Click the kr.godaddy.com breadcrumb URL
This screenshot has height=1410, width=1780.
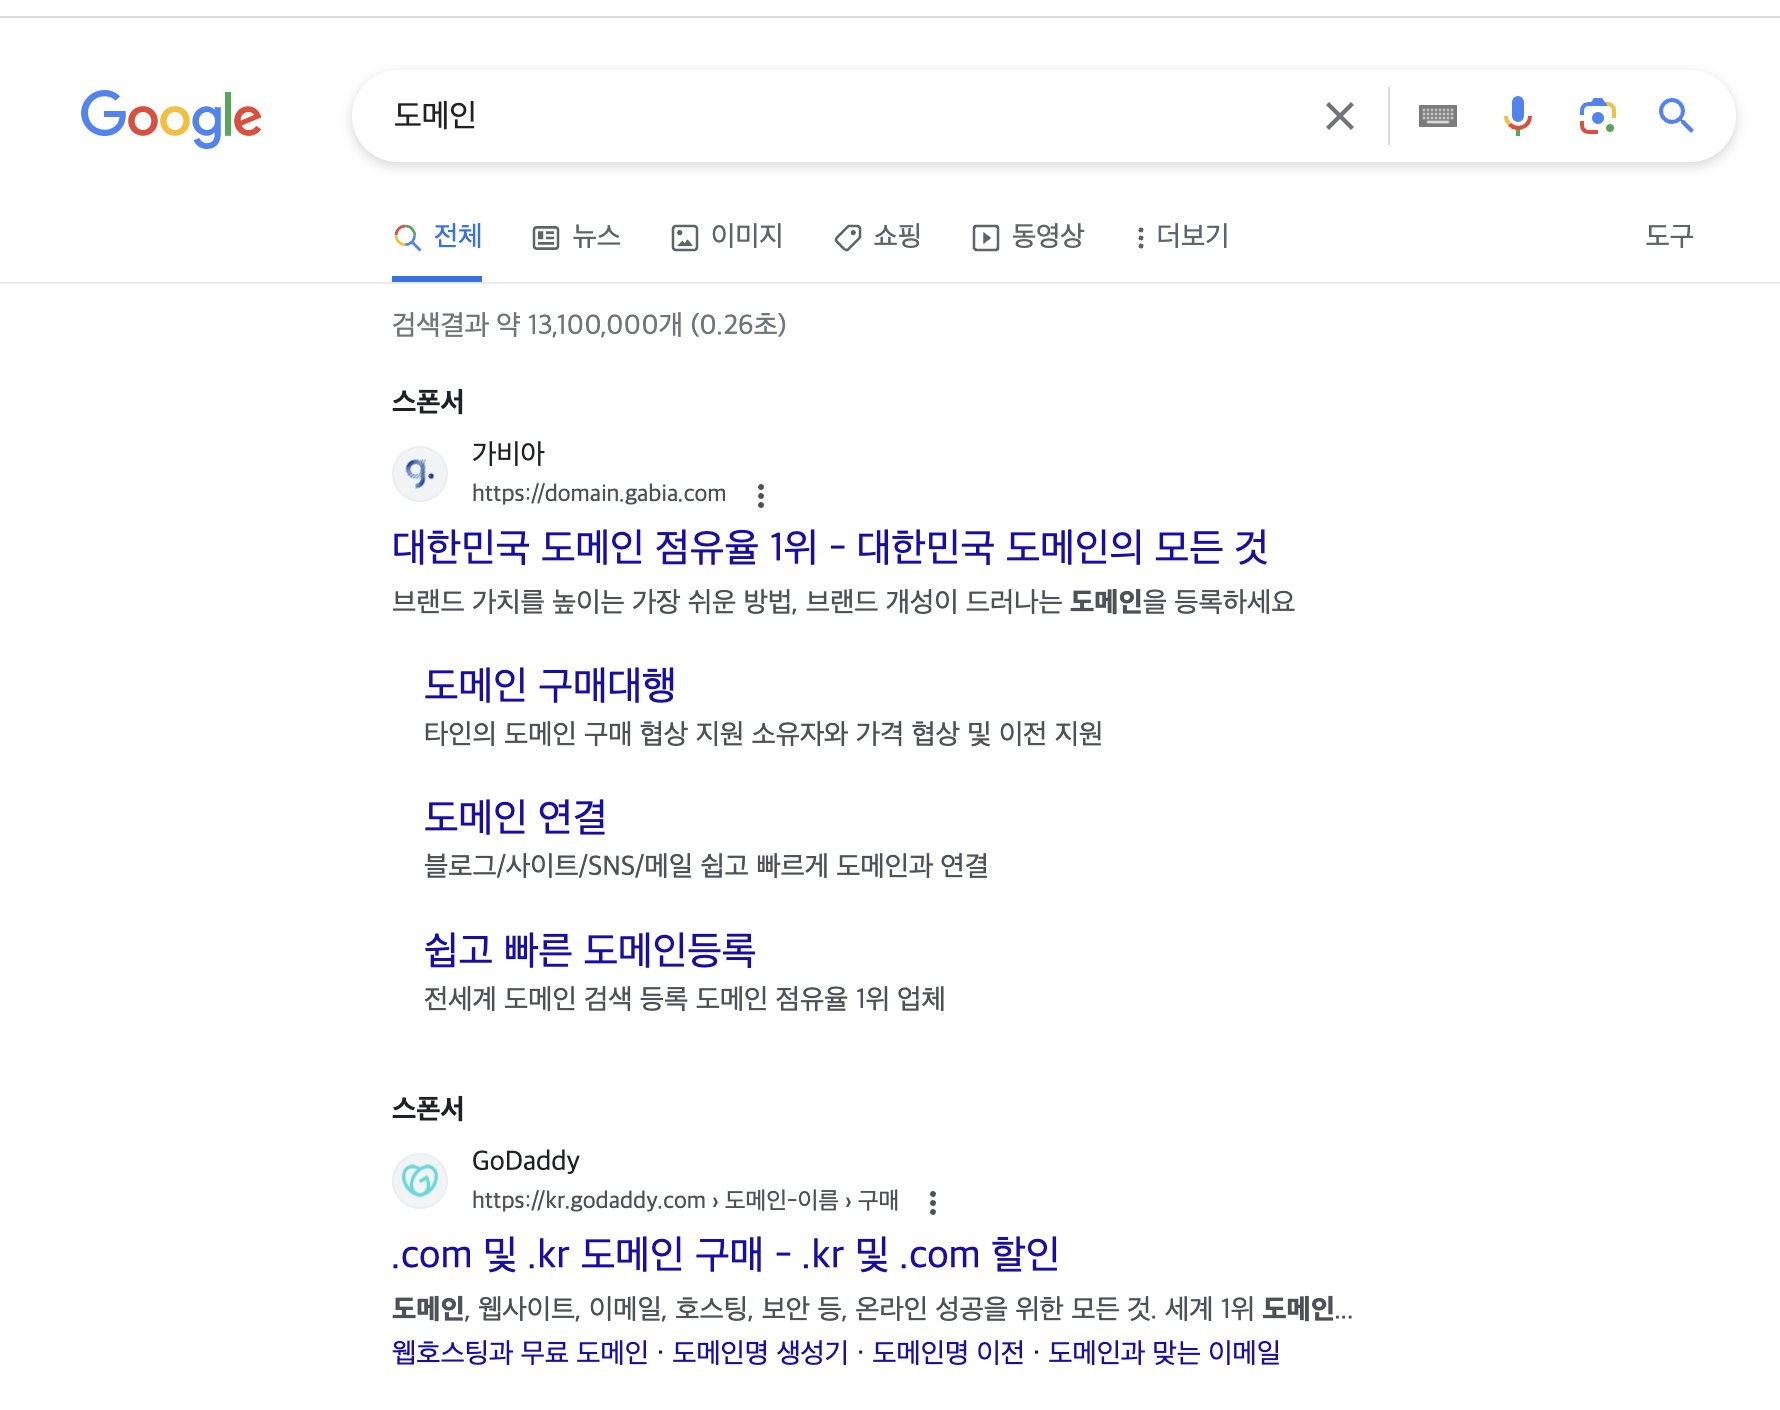coord(685,1200)
